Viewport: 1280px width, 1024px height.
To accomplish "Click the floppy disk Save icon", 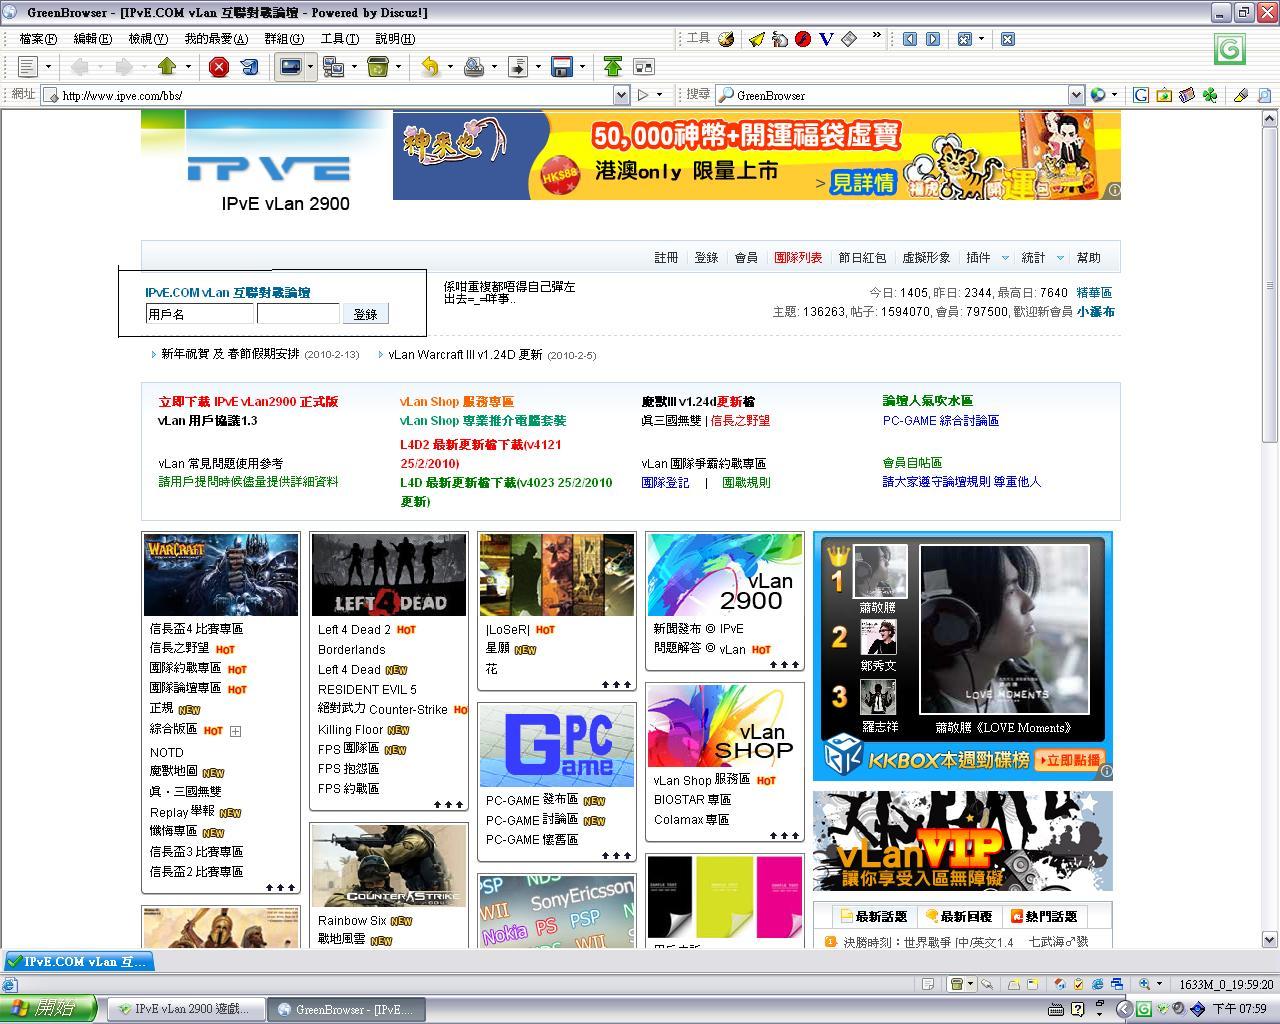I will click(x=562, y=67).
